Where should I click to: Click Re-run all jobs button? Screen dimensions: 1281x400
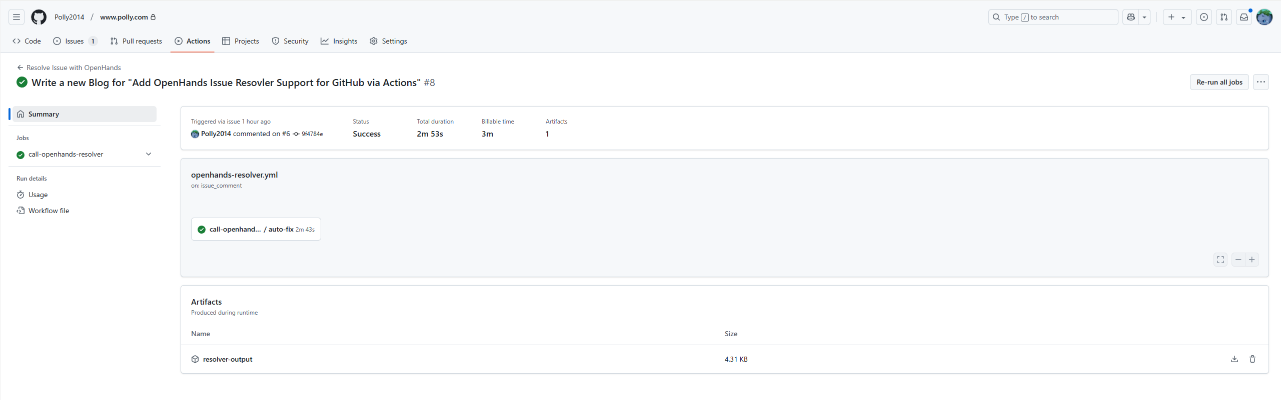(1219, 82)
